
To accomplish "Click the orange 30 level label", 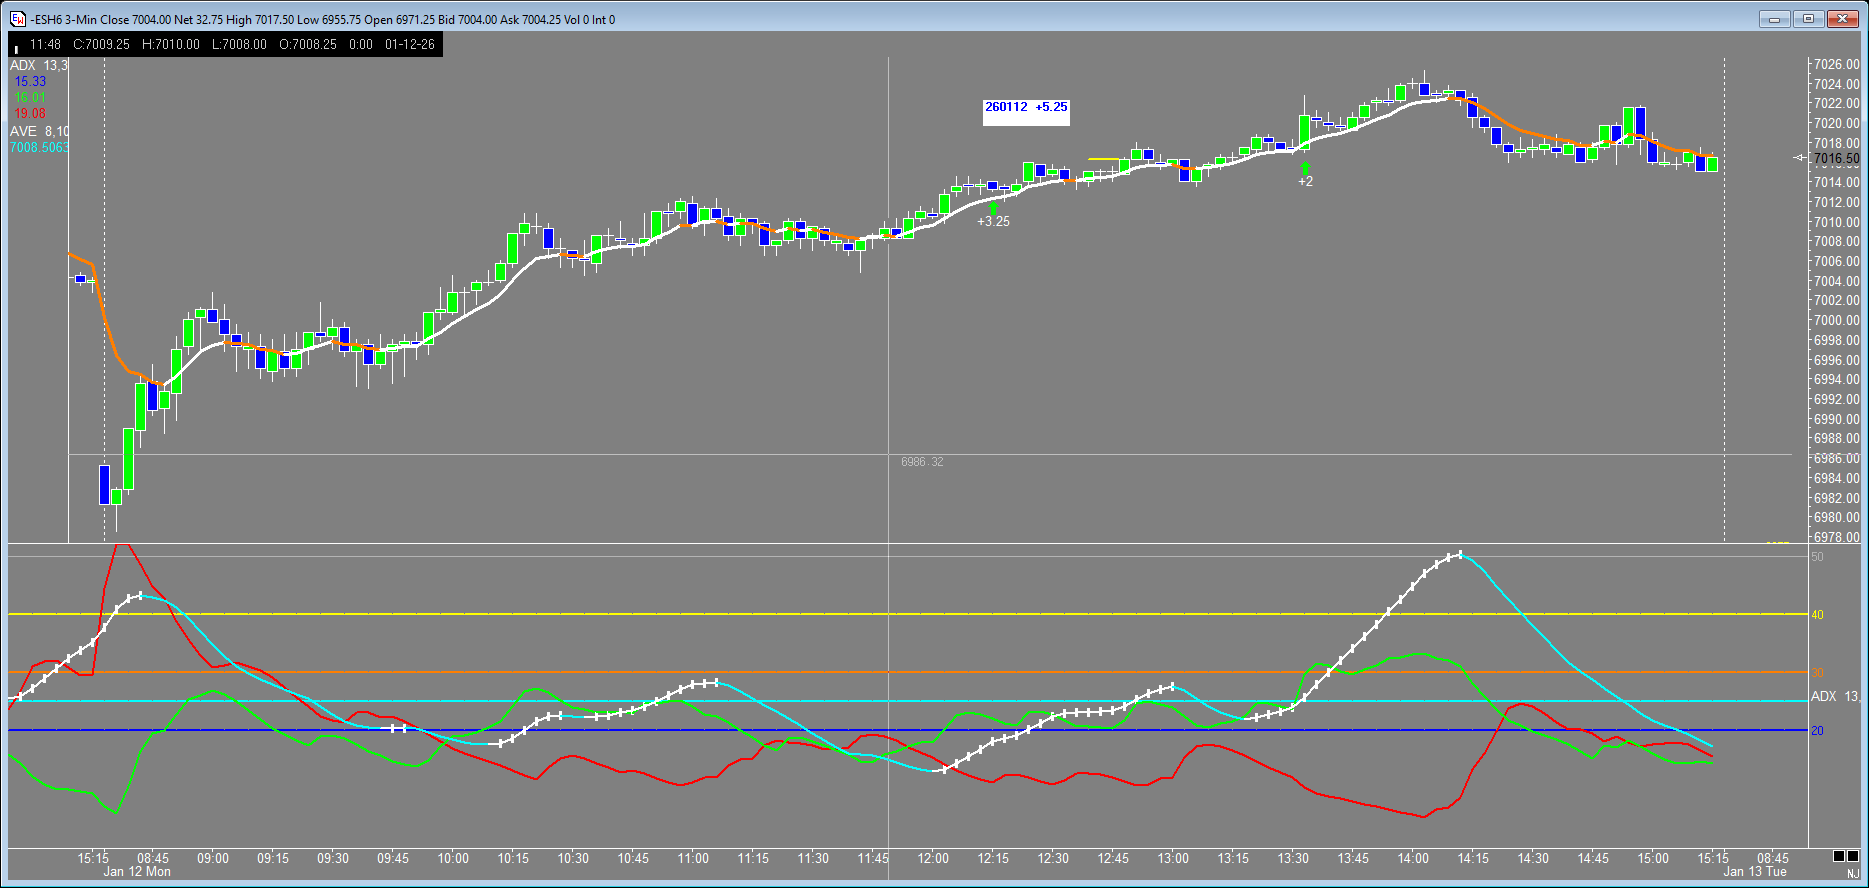I will 1817,673.
